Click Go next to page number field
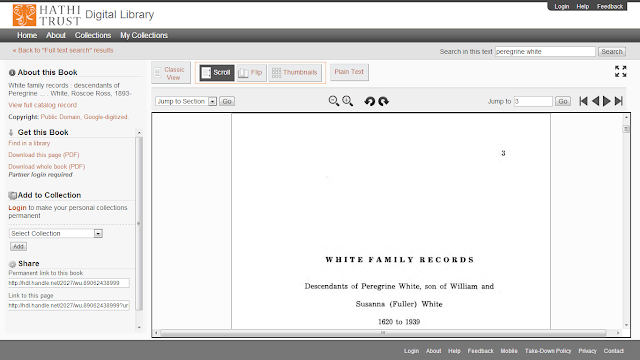The width and height of the screenshot is (640, 360). click(562, 101)
